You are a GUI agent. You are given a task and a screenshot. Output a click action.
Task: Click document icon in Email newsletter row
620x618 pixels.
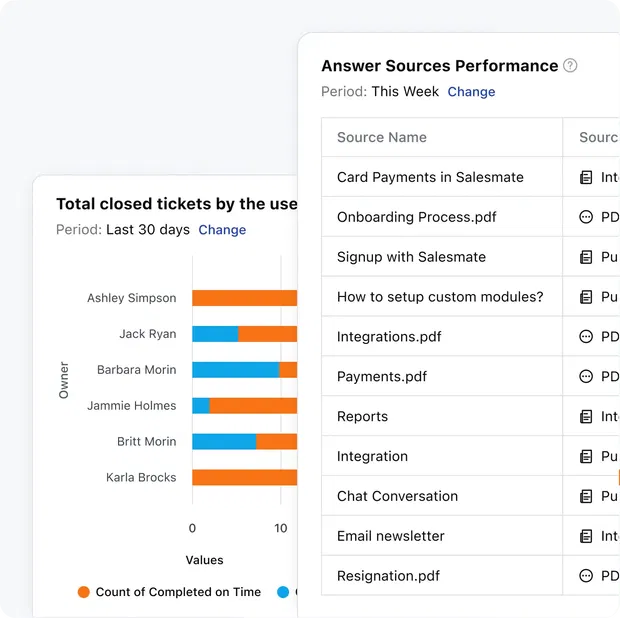(586, 536)
